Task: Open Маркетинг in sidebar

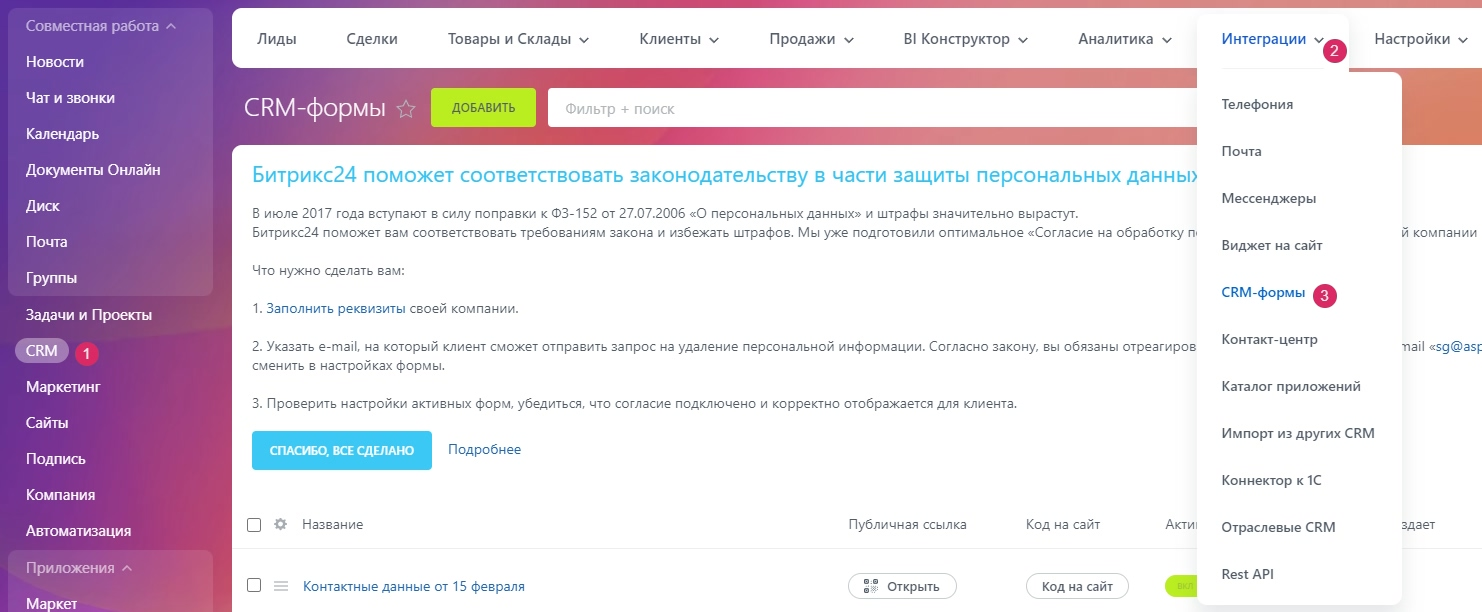Action: 63,387
